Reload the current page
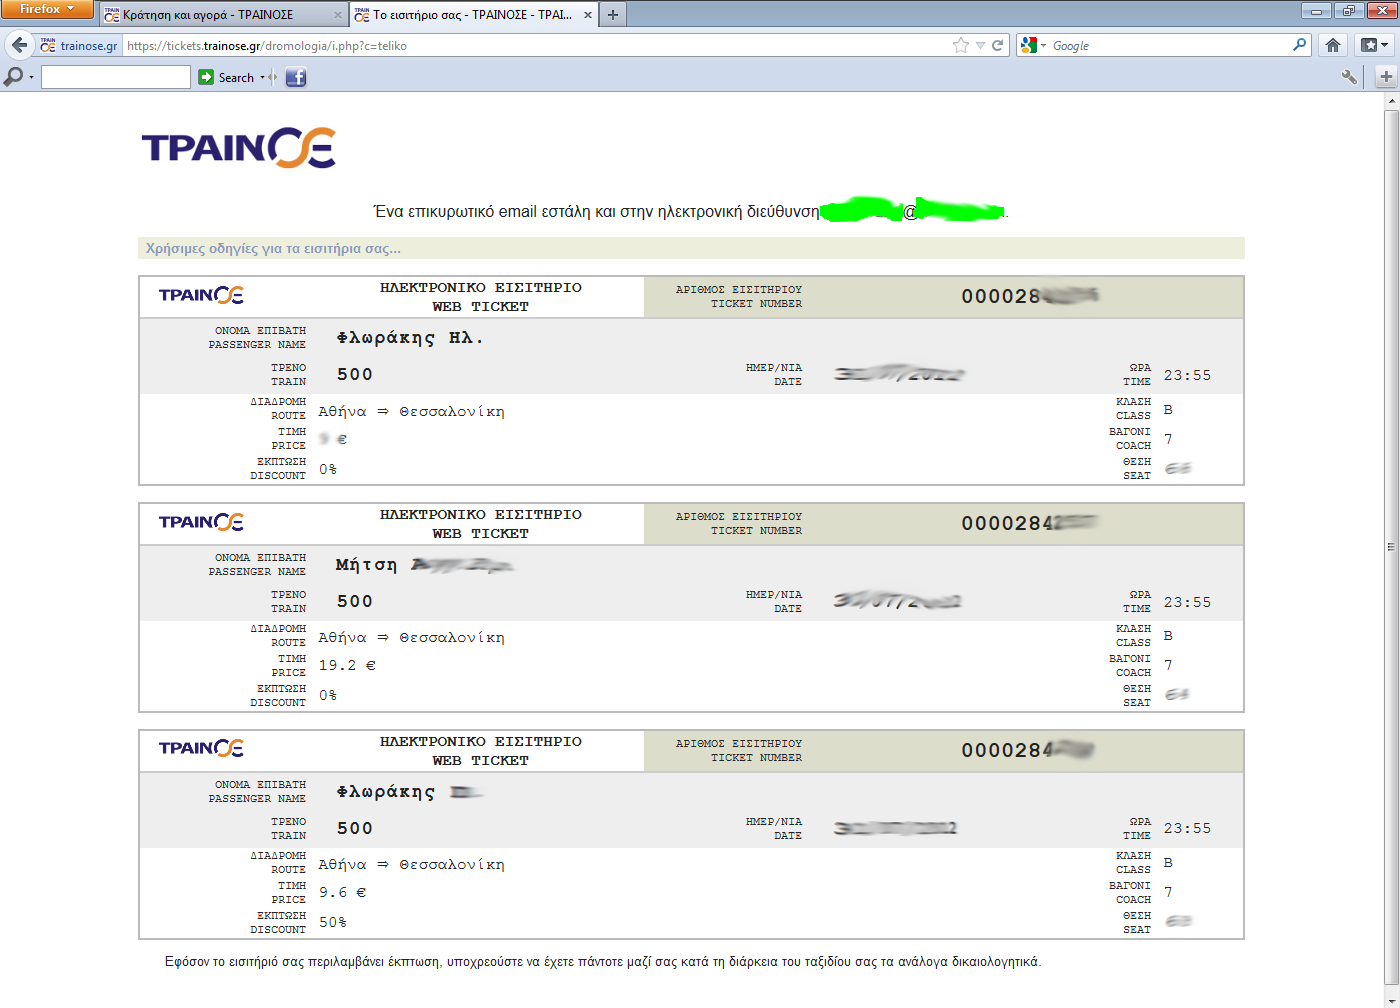Viewport: 1400px width, 1008px height. point(997,45)
